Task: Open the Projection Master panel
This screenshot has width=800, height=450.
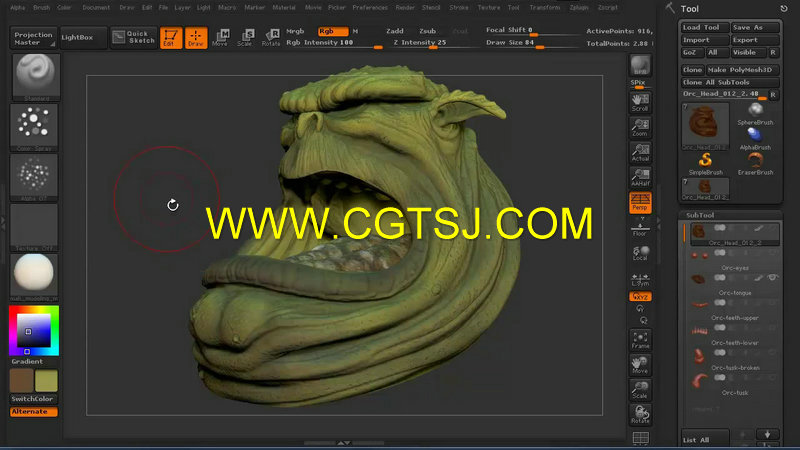Action: (x=33, y=38)
